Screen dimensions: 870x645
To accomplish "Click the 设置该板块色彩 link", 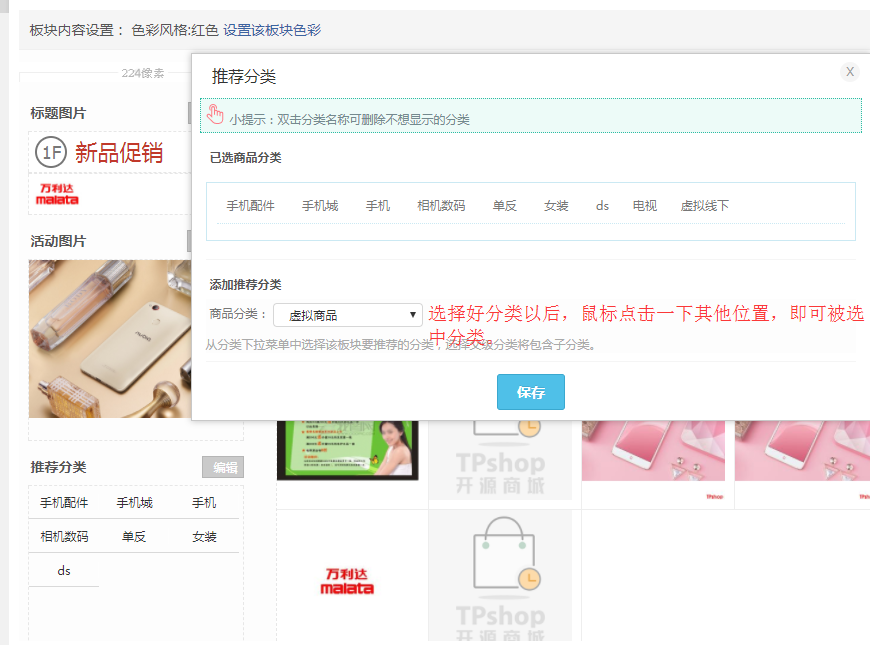I will coord(272,30).
